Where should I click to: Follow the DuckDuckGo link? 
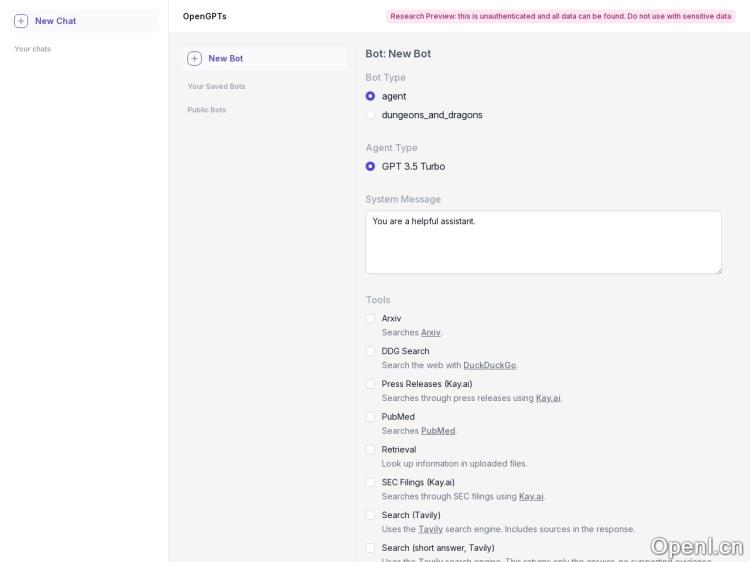pos(489,365)
